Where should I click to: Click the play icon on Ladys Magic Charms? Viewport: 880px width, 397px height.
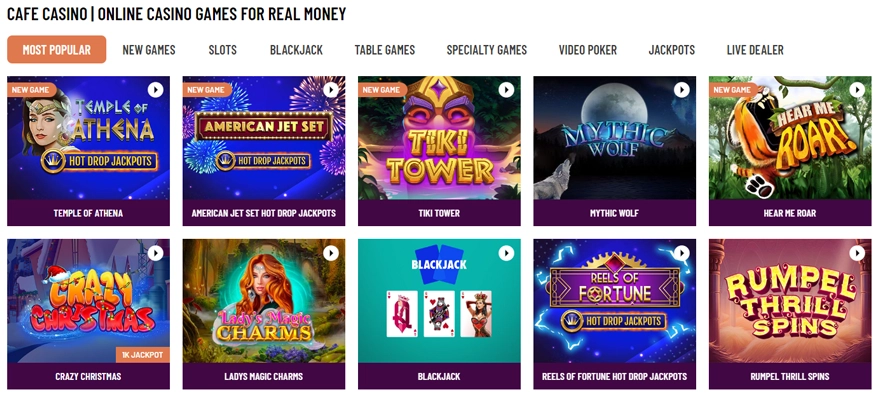point(331,253)
